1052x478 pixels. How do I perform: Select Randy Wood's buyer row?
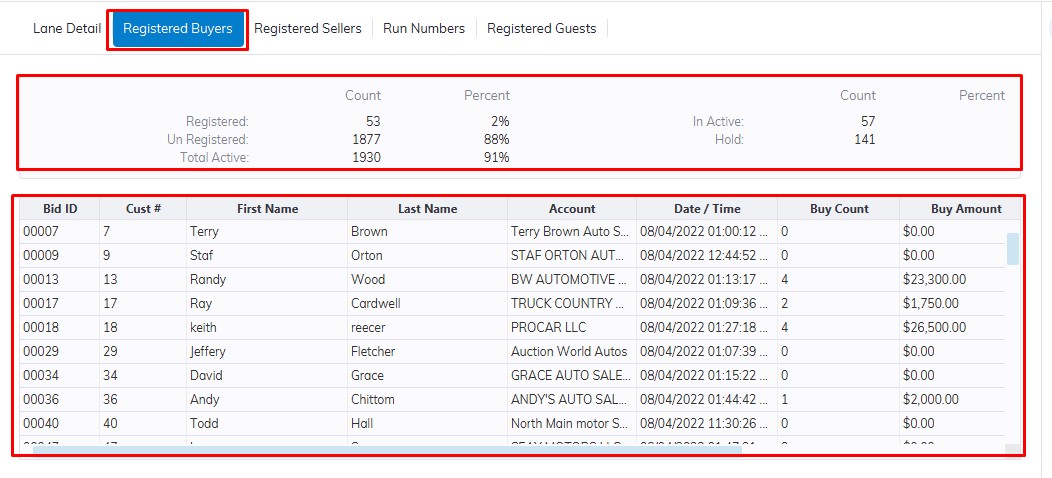(268, 279)
